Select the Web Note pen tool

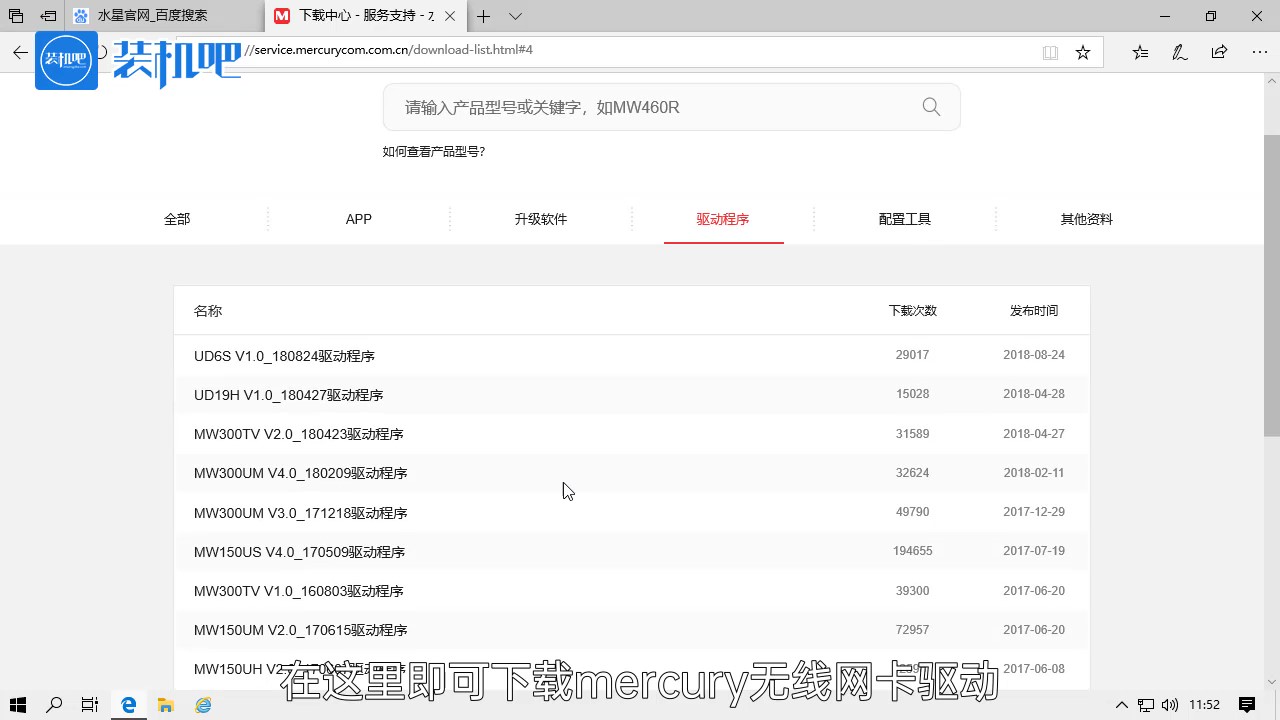click(x=1179, y=51)
